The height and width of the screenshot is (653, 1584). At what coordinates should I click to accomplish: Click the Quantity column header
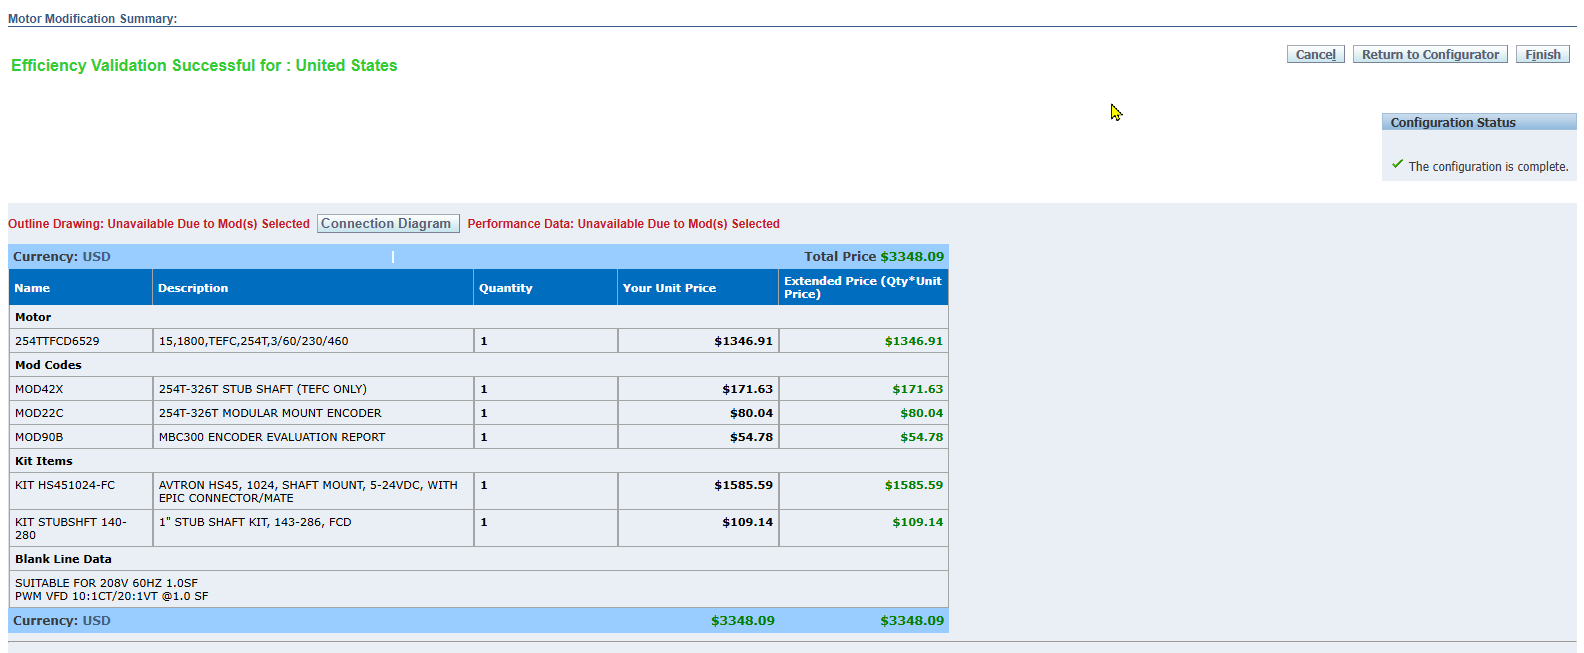point(505,288)
